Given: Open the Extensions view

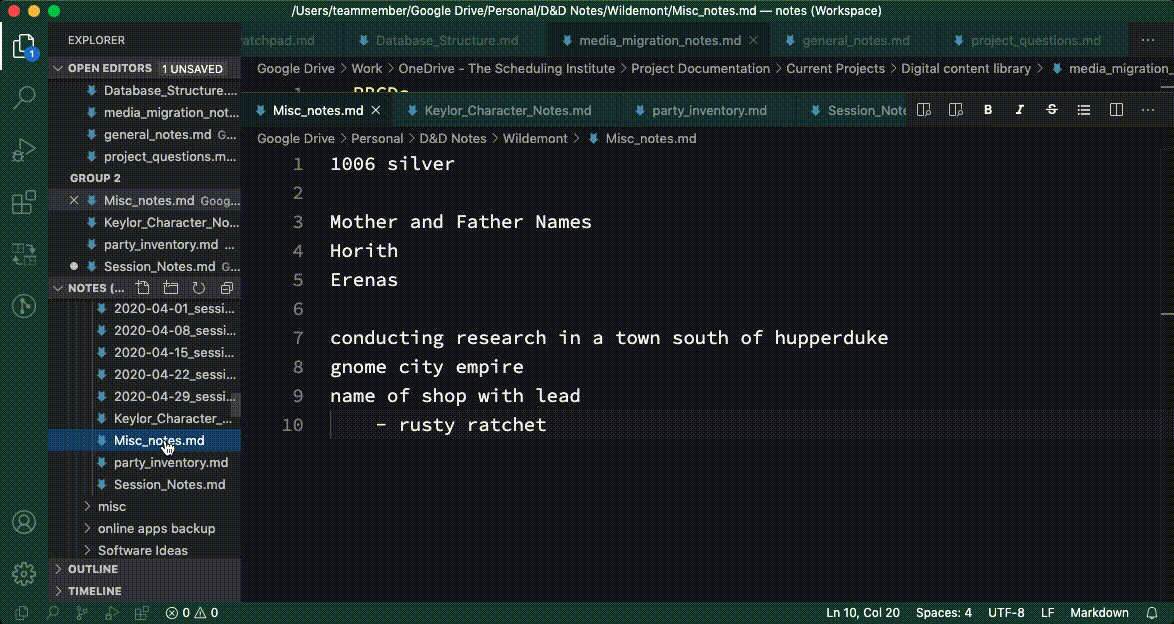Looking at the screenshot, I should pos(23,201).
